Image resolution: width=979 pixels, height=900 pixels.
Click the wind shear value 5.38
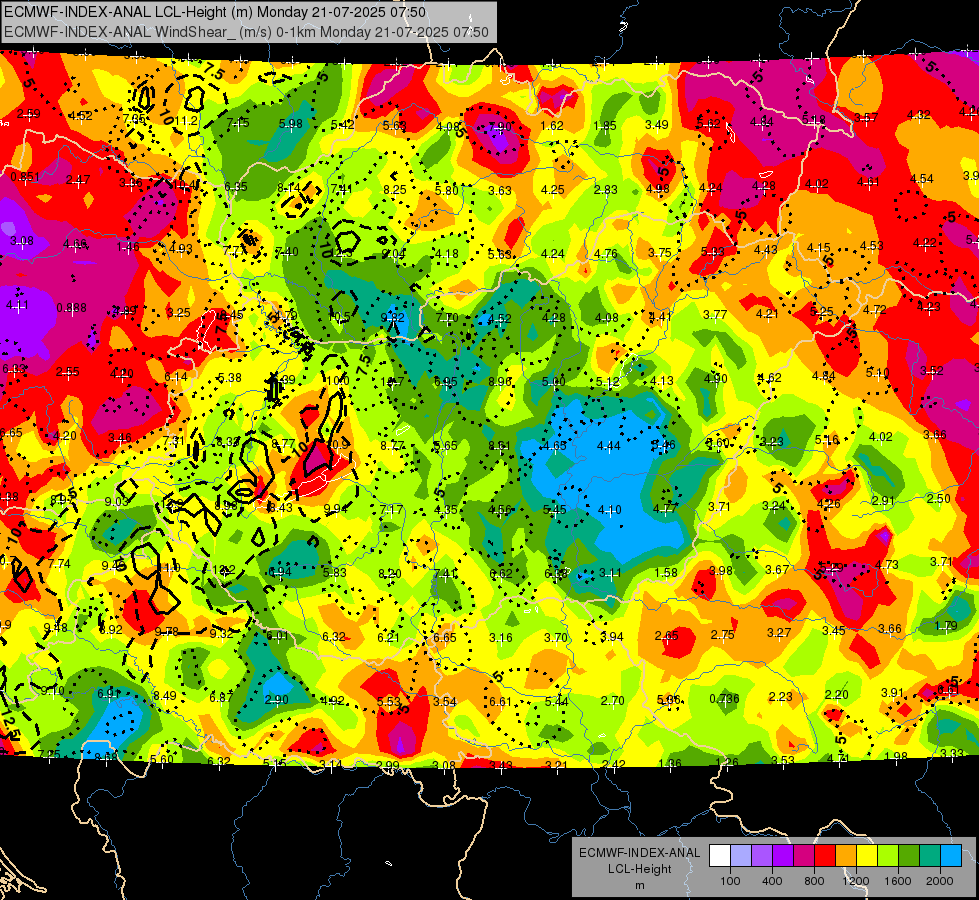click(229, 377)
